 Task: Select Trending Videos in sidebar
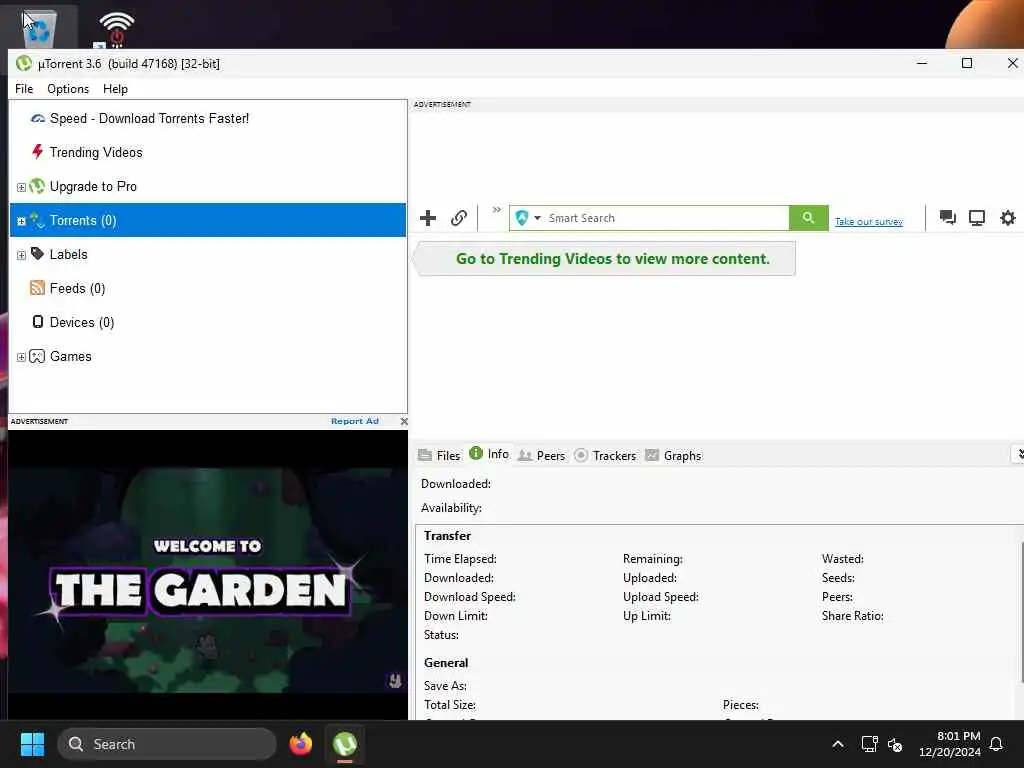[96, 152]
